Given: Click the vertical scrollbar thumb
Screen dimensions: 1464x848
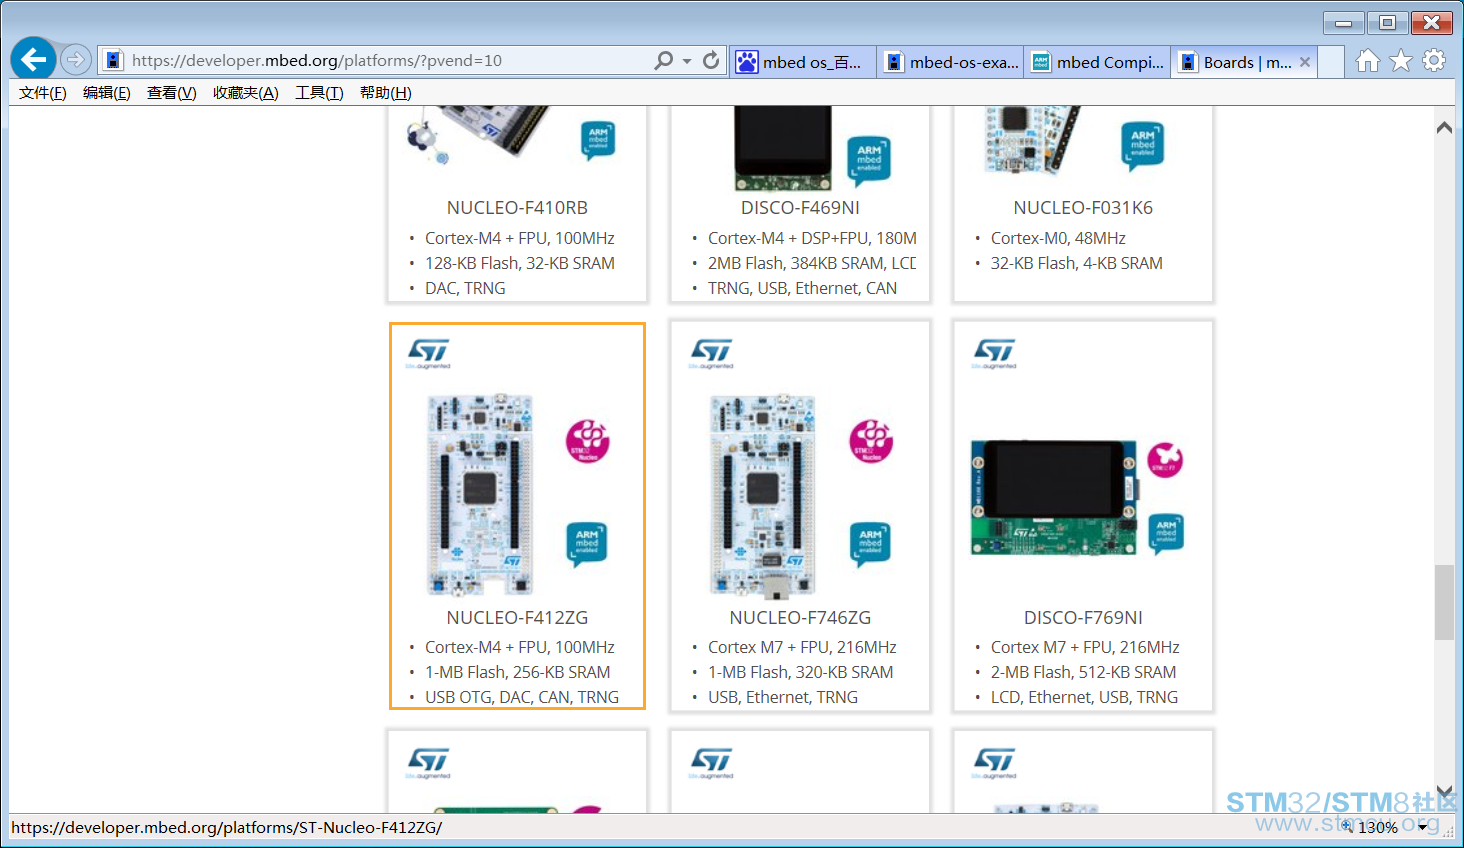Looking at the screenshot, I should [x=1444, y=602].
